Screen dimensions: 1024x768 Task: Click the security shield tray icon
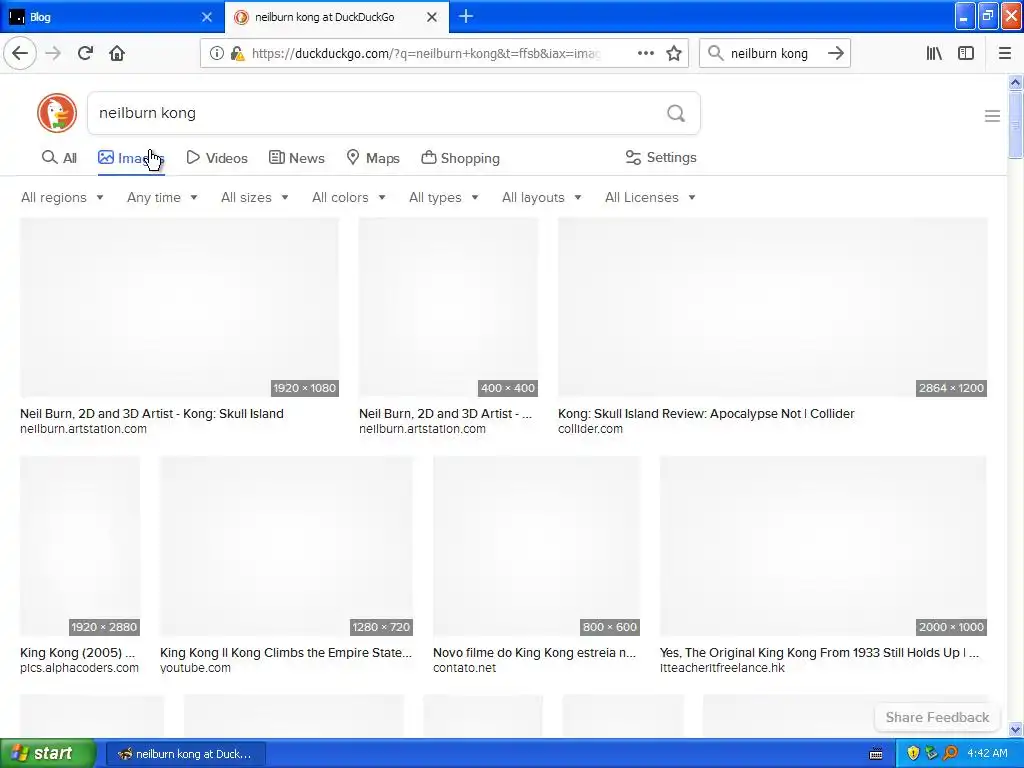[913, 754]
